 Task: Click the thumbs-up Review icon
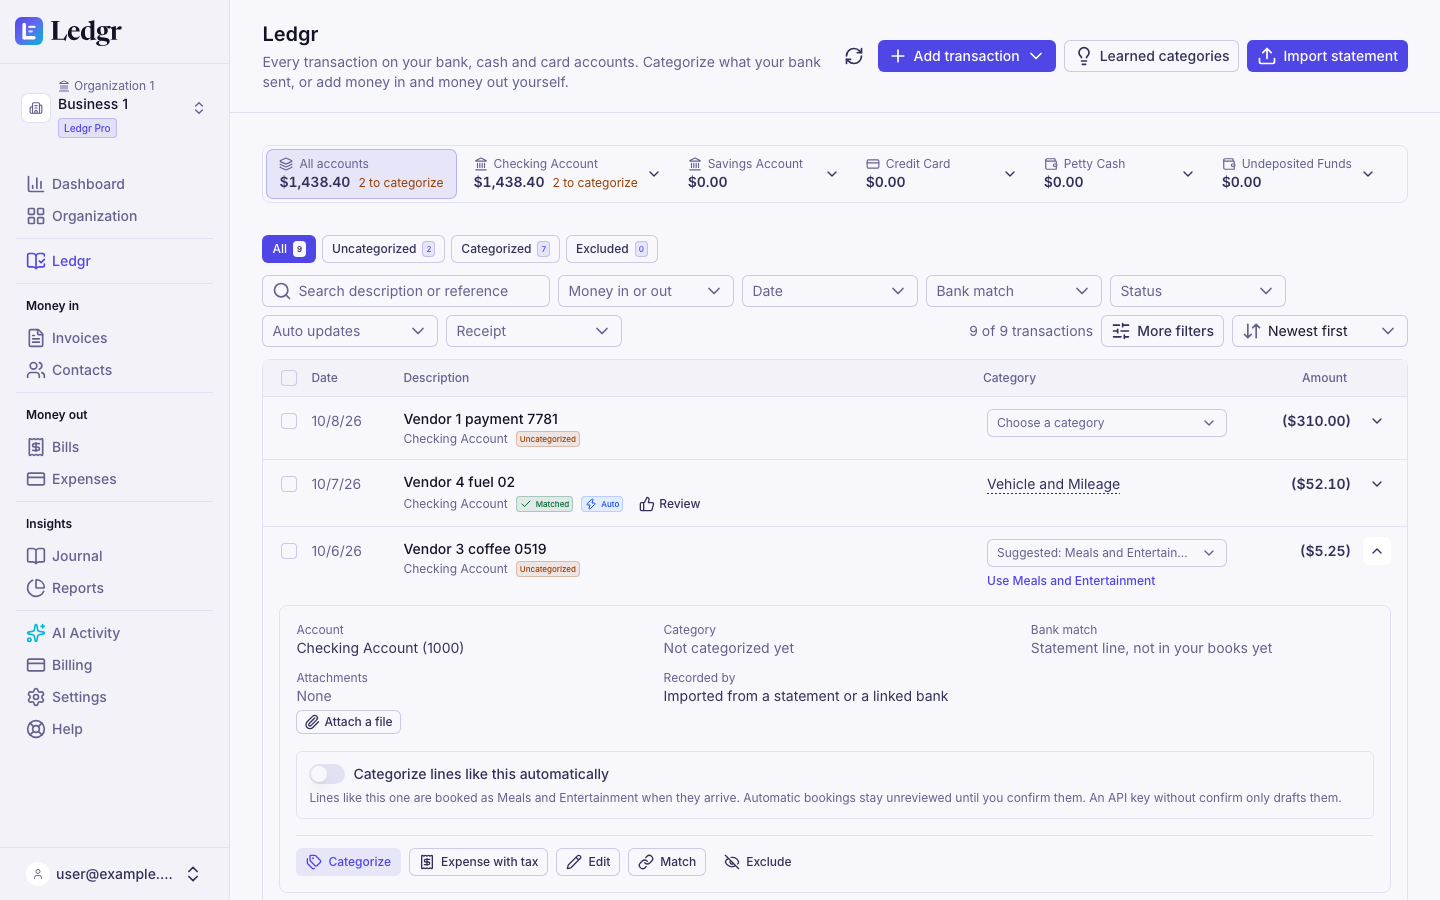click(x=647, y=504)
